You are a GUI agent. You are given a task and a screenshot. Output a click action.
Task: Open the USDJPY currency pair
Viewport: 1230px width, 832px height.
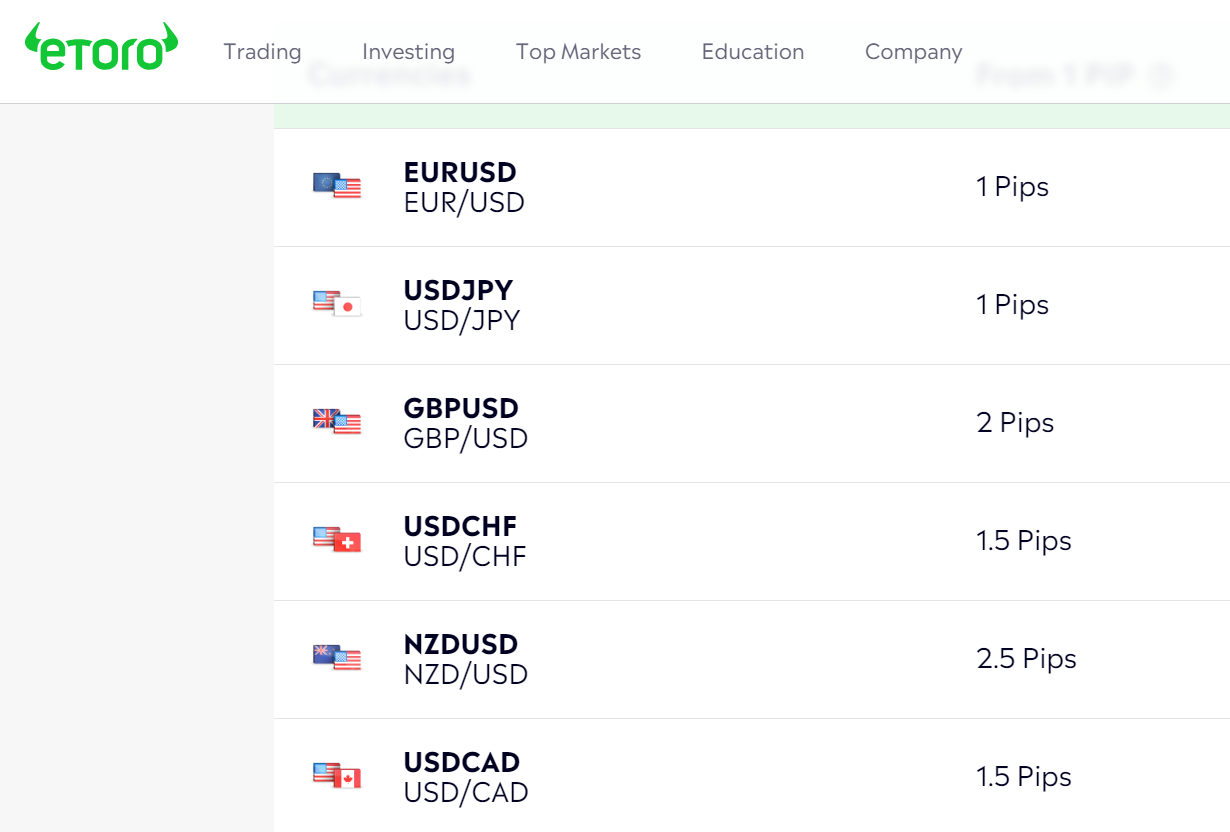pos(458,291)
